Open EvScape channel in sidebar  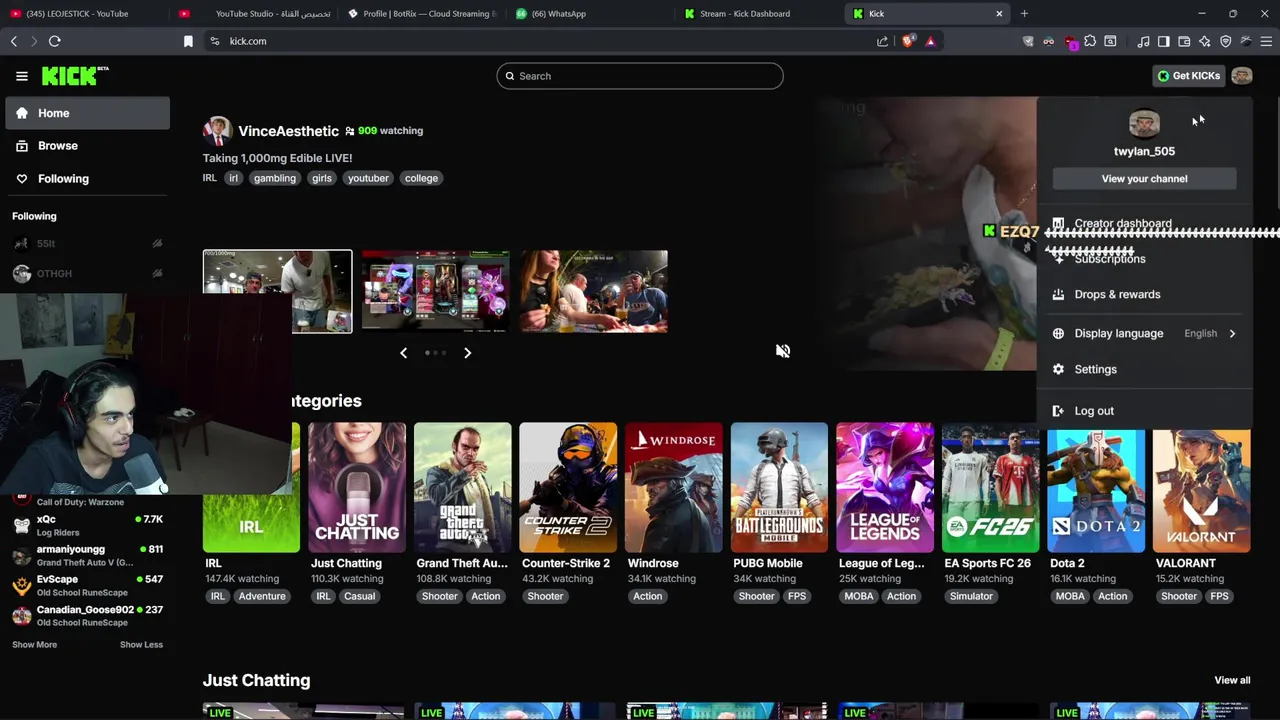(87, 585)
